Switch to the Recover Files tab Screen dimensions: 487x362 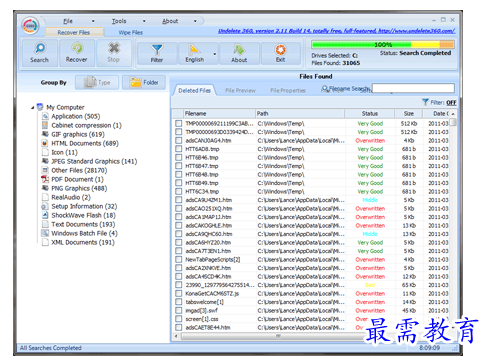click(x=74, y=32)
